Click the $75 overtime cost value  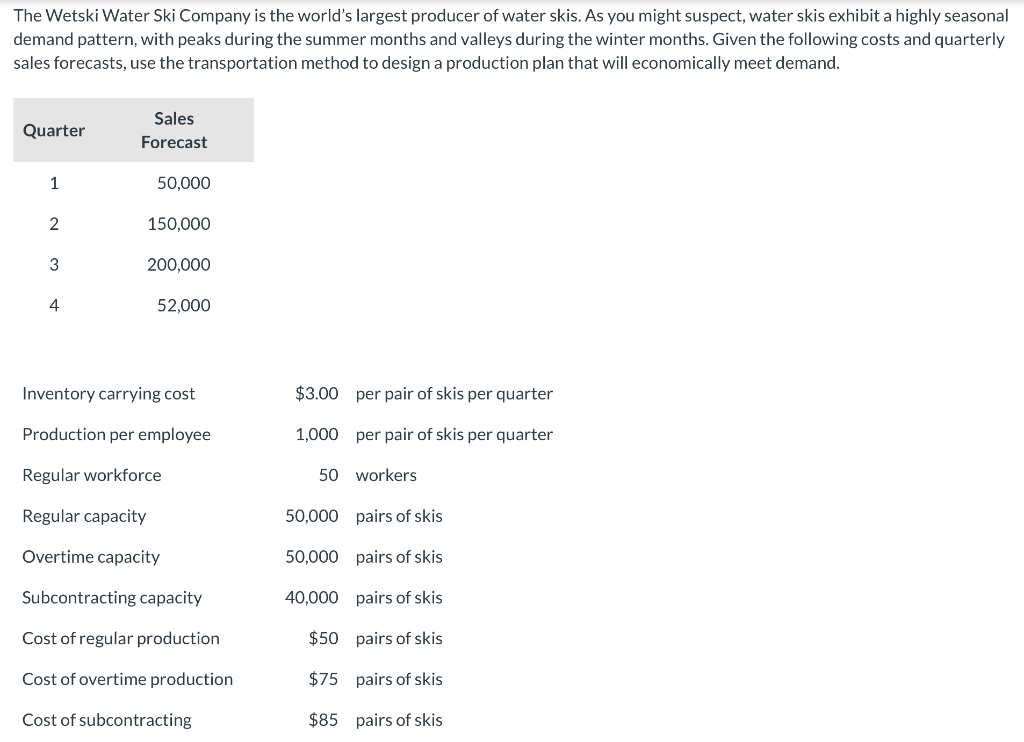point(323,679)
